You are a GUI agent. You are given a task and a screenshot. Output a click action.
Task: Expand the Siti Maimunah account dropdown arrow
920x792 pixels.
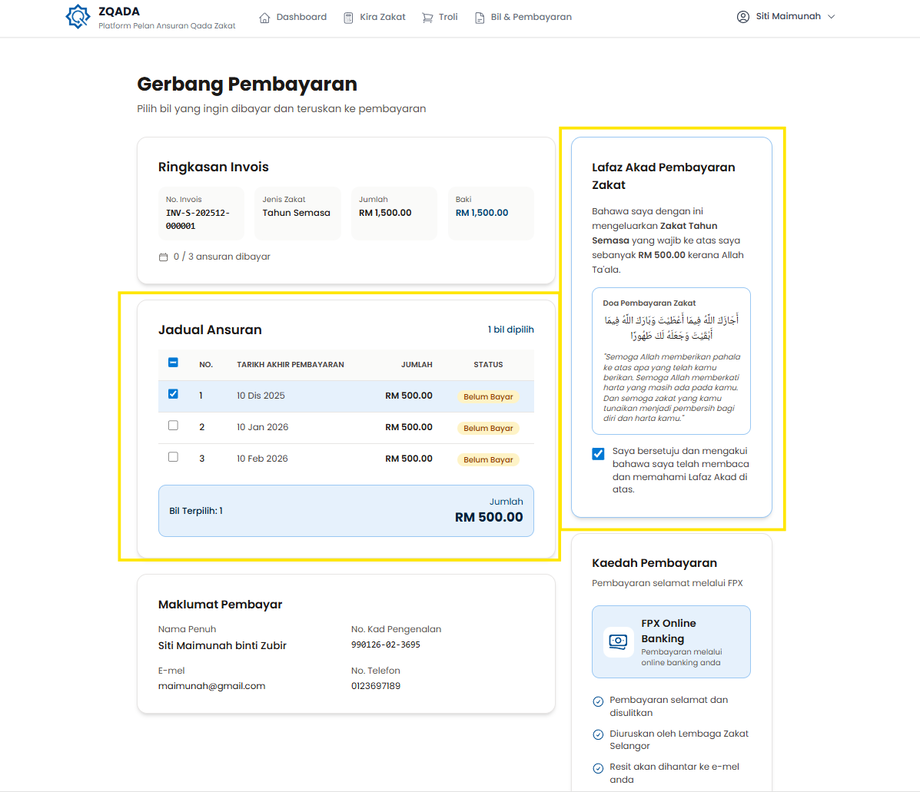[x=831, y=16]
